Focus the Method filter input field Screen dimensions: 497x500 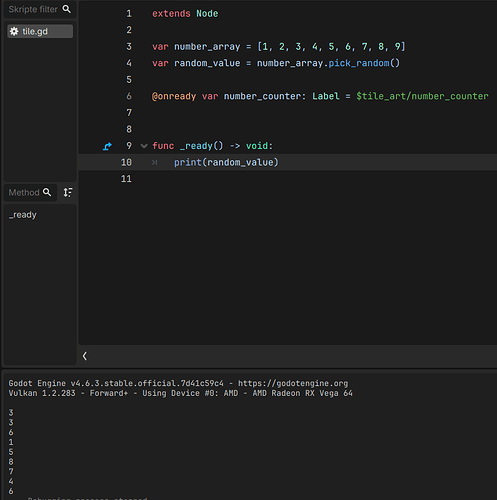(30, 193)
